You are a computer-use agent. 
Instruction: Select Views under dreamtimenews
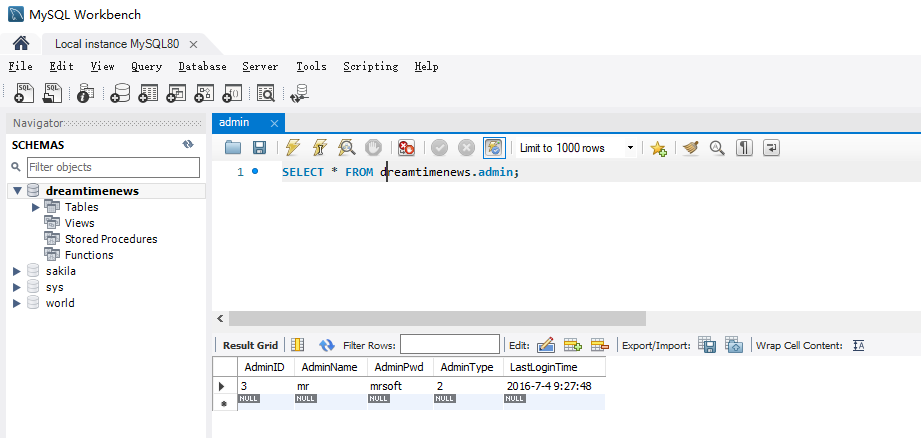click(x=79, y=223)
